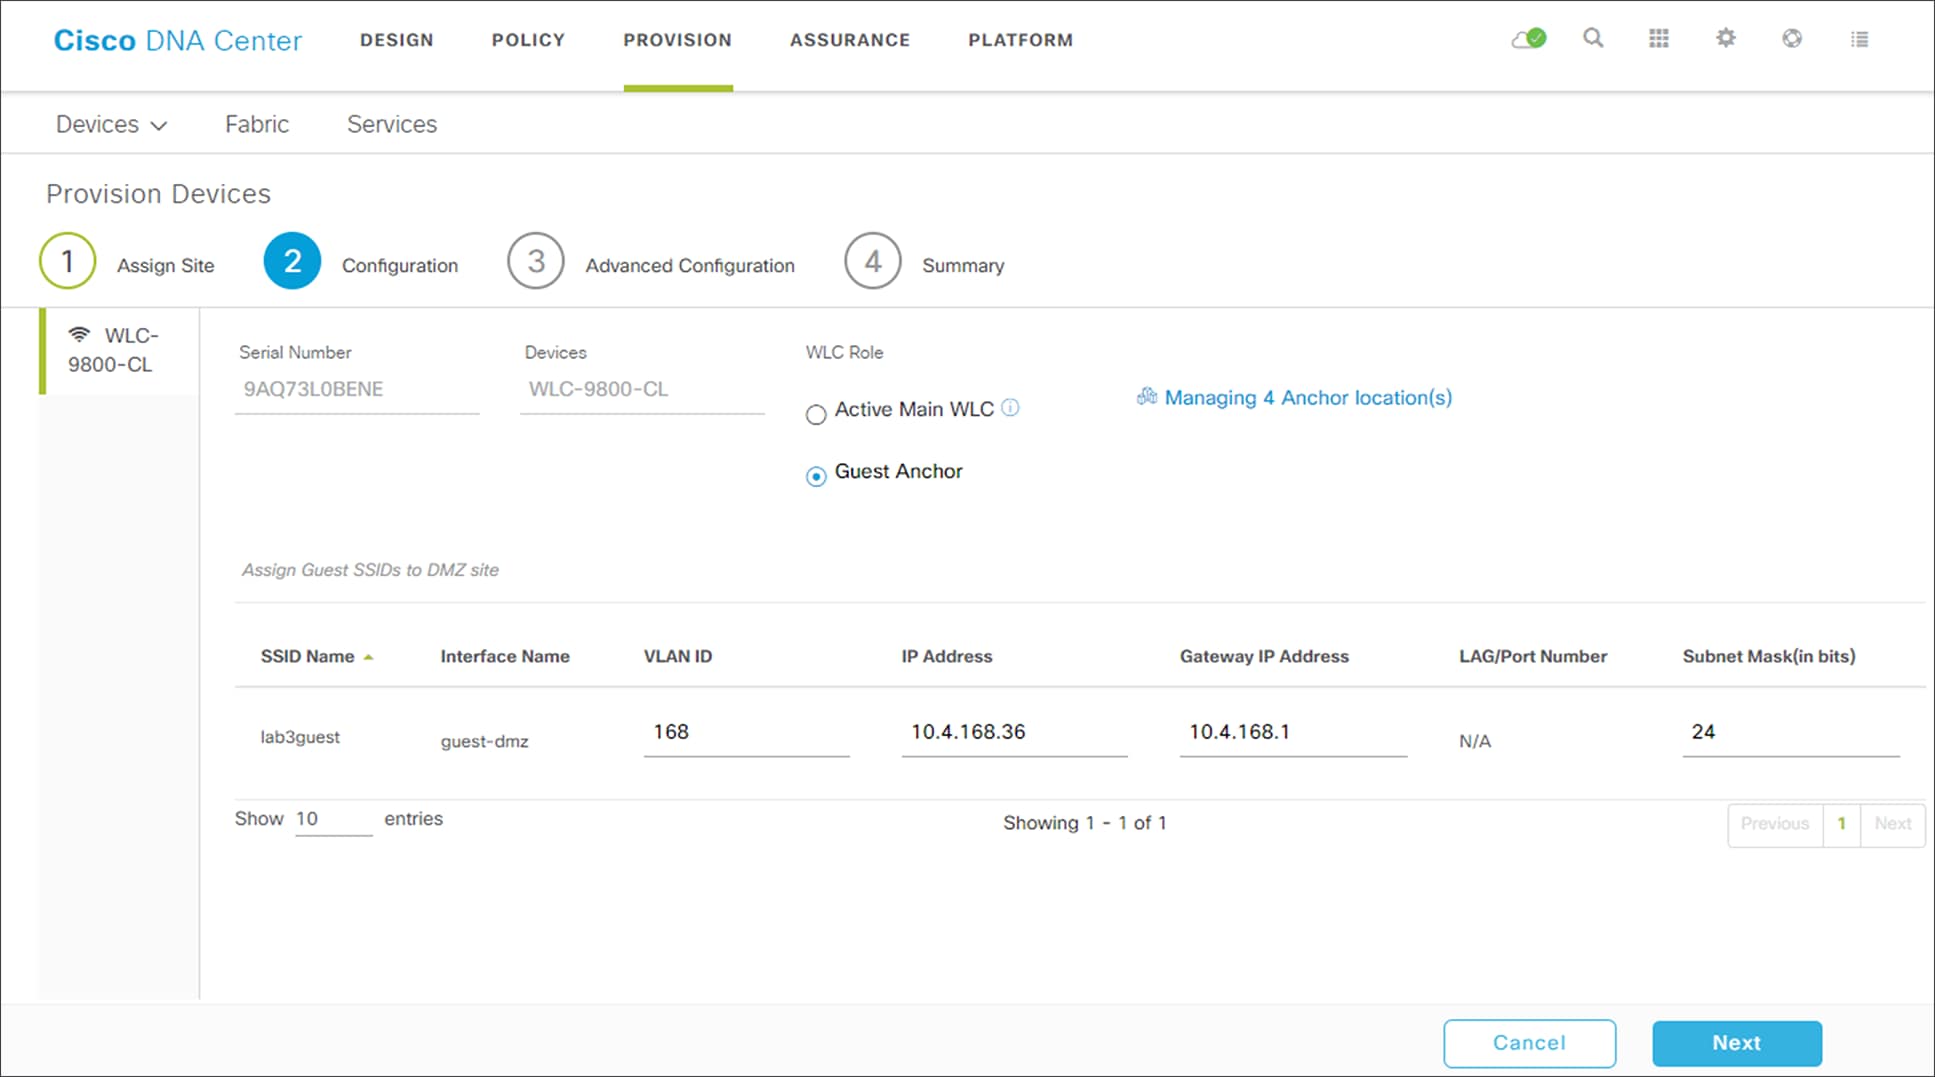Click the Gateway IP Address column header
The height and width of the screenshot is (1077, 1935).
pos(1264,657)
